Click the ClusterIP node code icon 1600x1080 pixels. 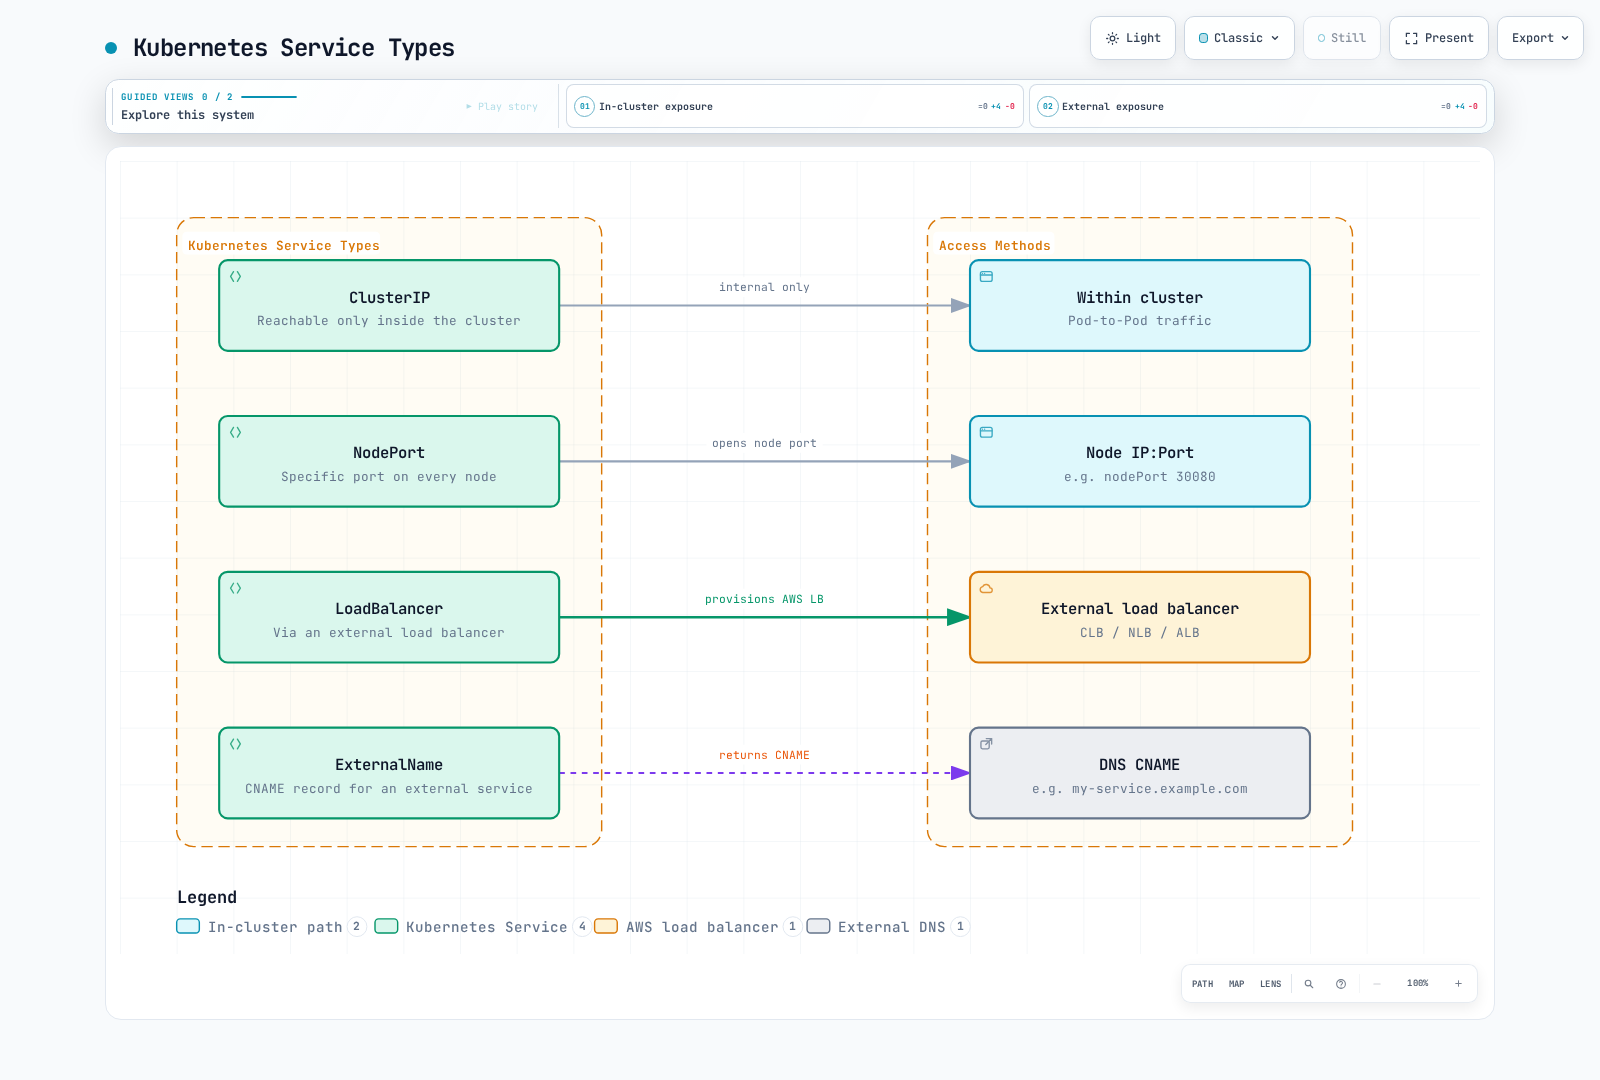pos(236,277)
